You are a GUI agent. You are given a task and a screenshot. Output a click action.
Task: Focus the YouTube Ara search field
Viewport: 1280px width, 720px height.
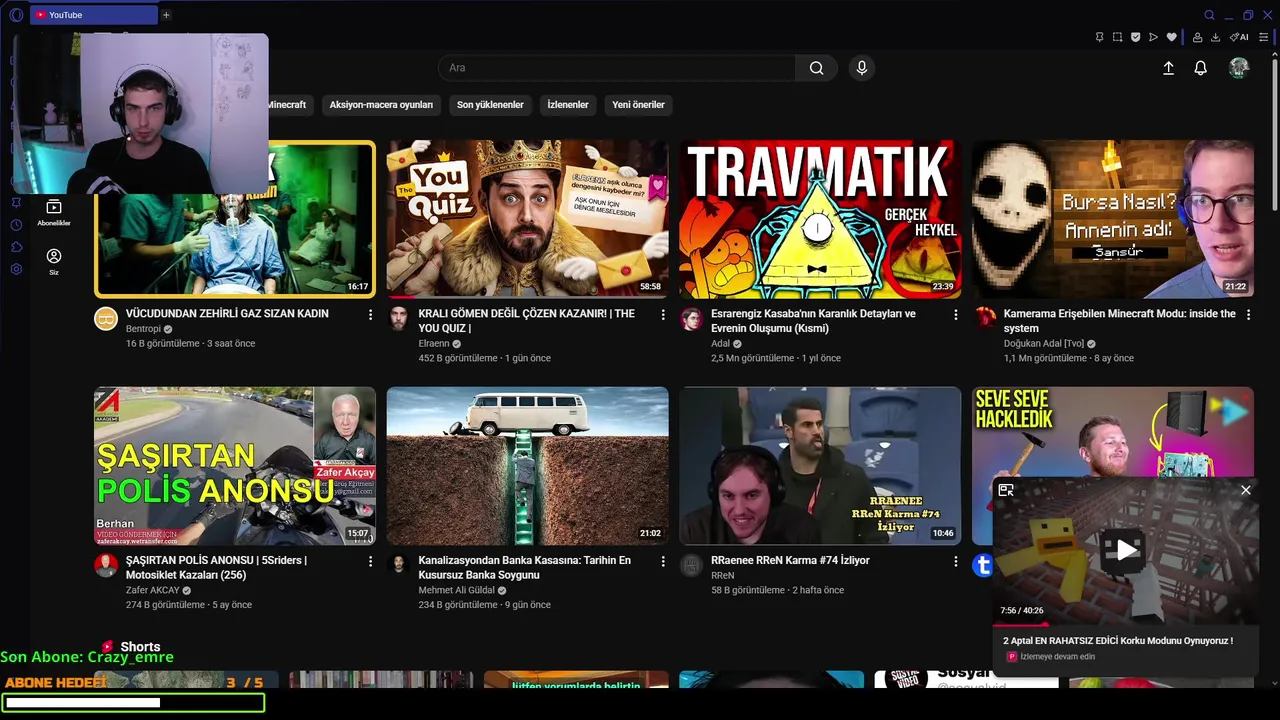[617, 68]
